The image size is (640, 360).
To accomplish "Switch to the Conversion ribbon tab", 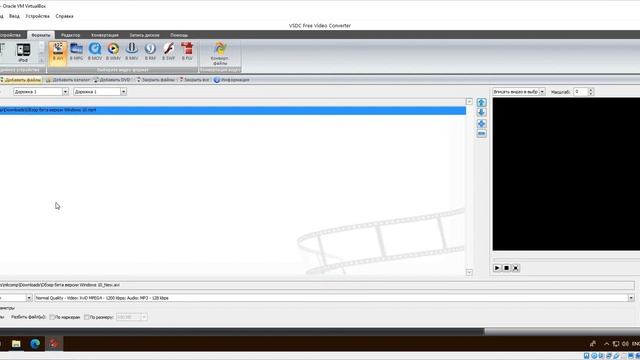I will coord(105,35).
